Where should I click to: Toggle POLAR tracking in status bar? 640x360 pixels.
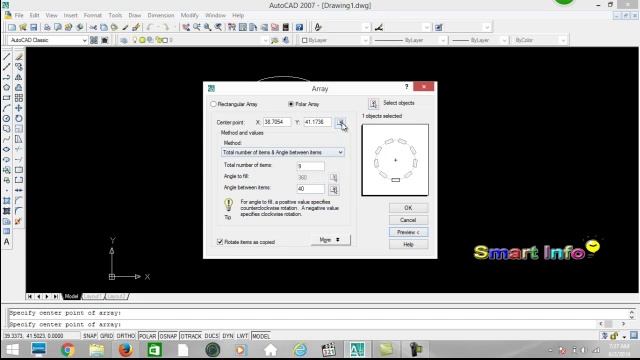click(x=147, y=336)
